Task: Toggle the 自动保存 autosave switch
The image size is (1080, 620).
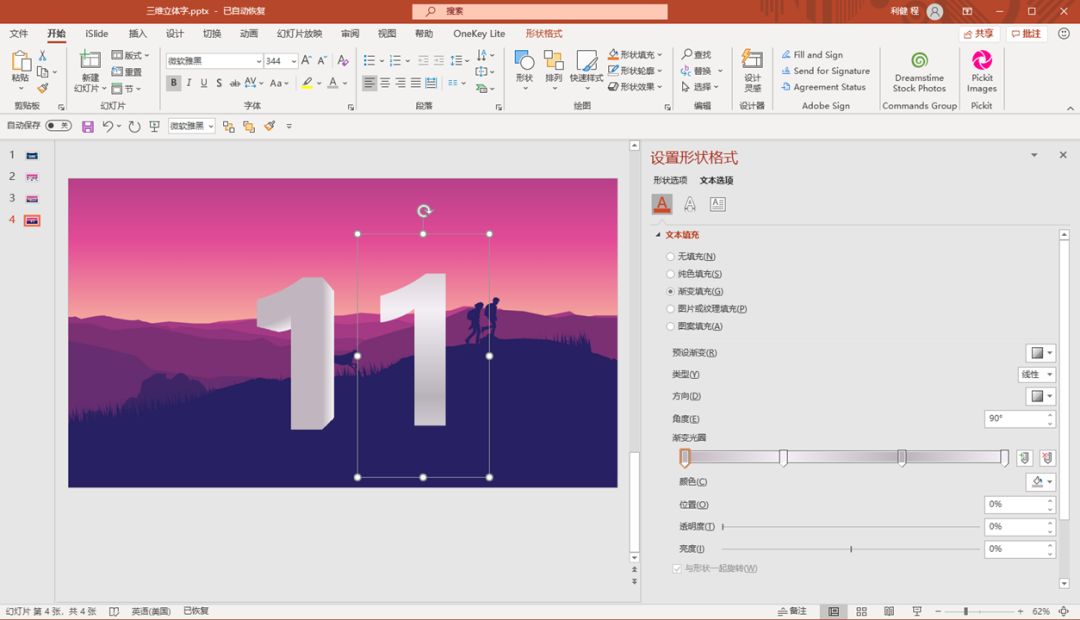Action: tap(58, 126)
